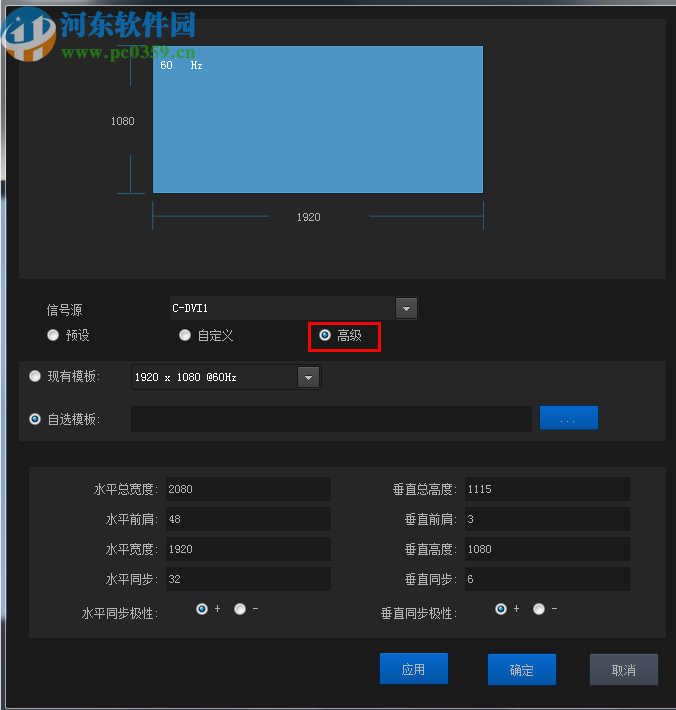The image size is (676, 710).
Task: Choose the 现有模板 radio button
Action: click(x=35, y=376)
